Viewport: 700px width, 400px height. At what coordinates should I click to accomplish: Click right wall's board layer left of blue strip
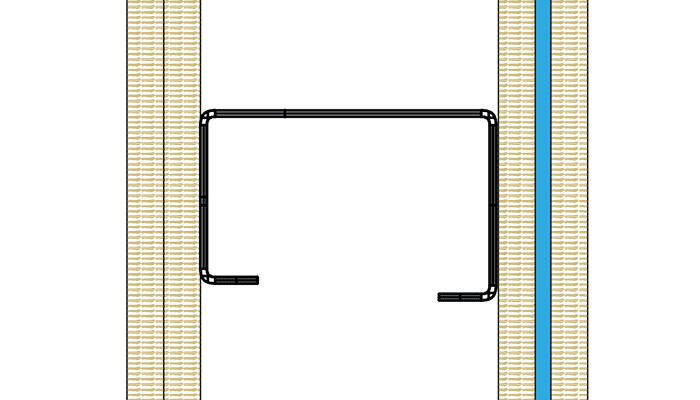[x=516, y=200]
